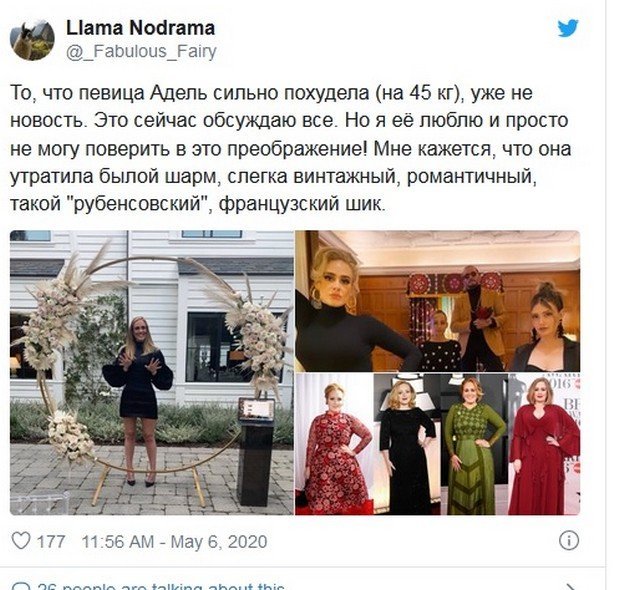View the 177 likes count

(x=51, y=542)
